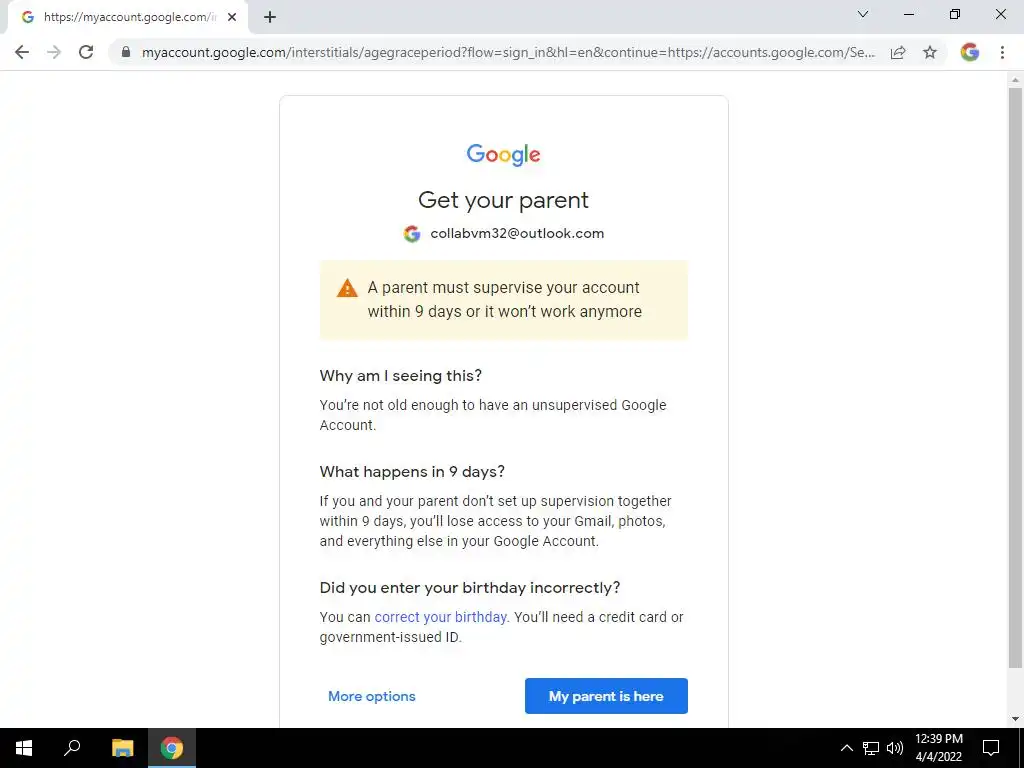View site info via the padlock icon
Screen dimensions: 1024x768
click(x=126, y=52)
